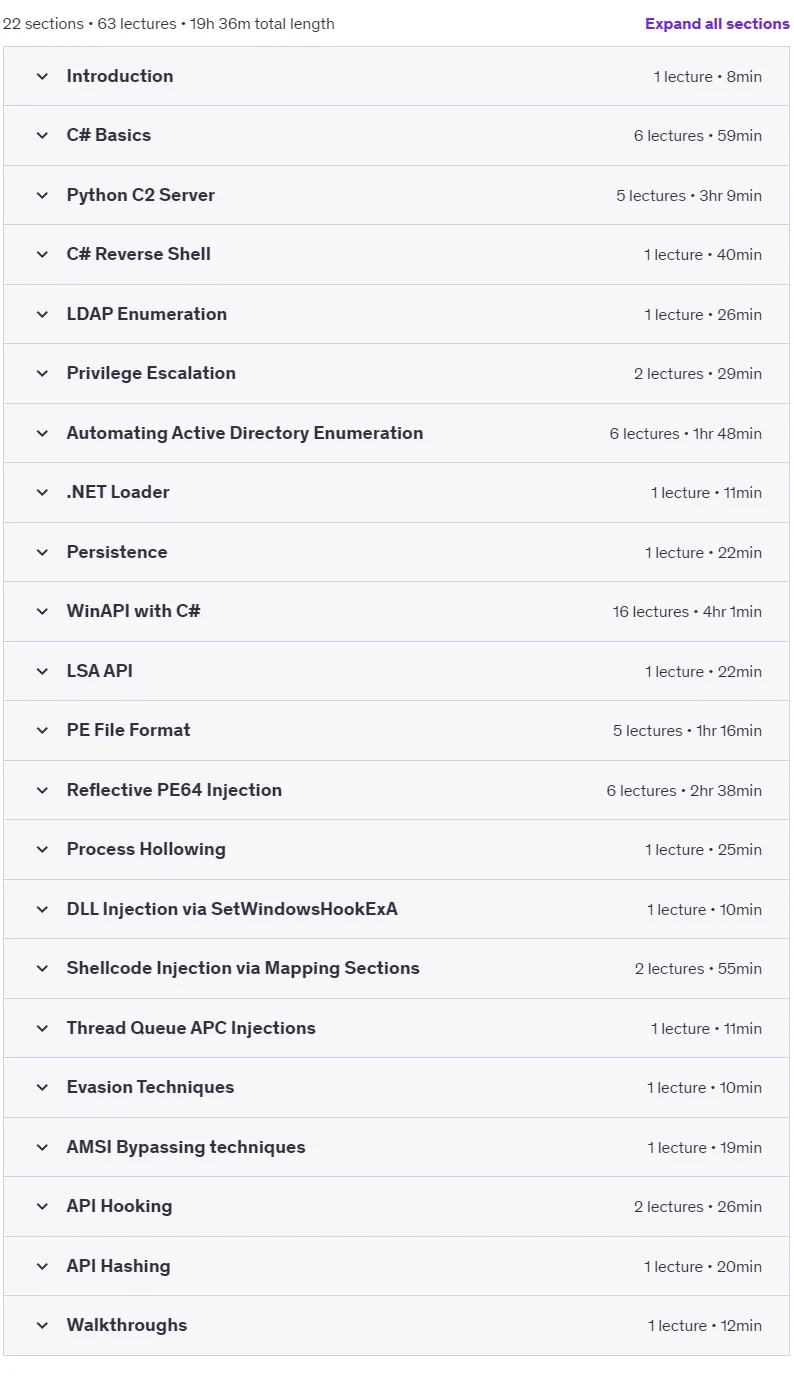The image size is (794, 1376).
Task: Open the C# Basics section chevron
Action: 42,136
